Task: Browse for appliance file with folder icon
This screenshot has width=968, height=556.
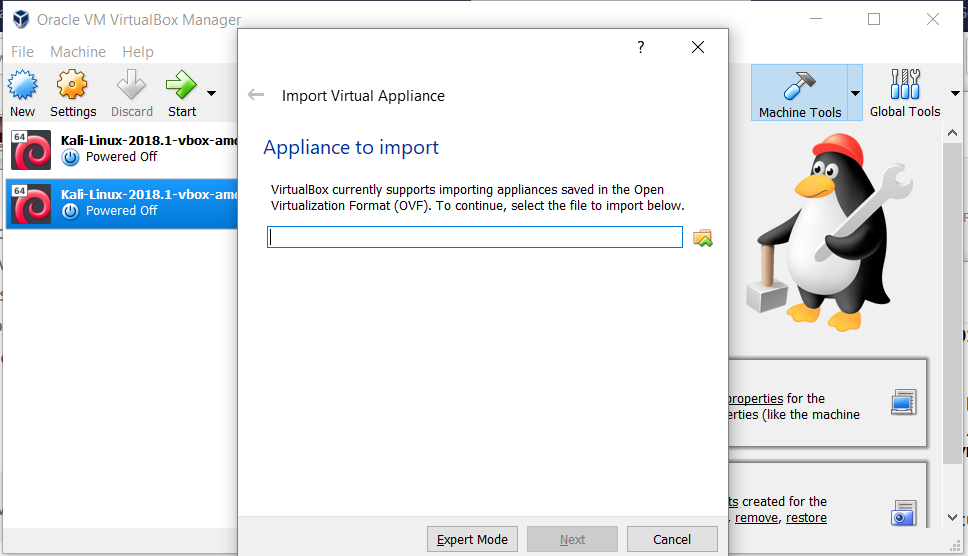Action: (703, 238)
